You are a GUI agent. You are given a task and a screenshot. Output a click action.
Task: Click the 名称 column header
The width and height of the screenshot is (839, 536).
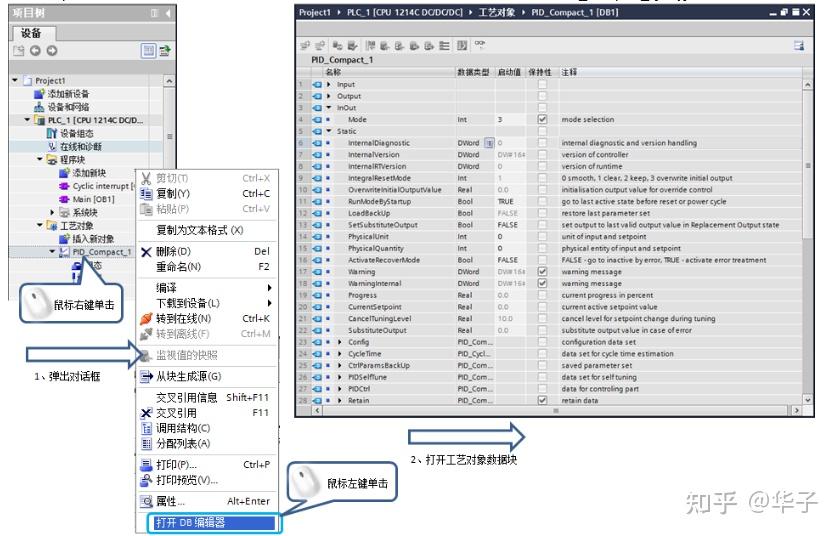point(390,72)
